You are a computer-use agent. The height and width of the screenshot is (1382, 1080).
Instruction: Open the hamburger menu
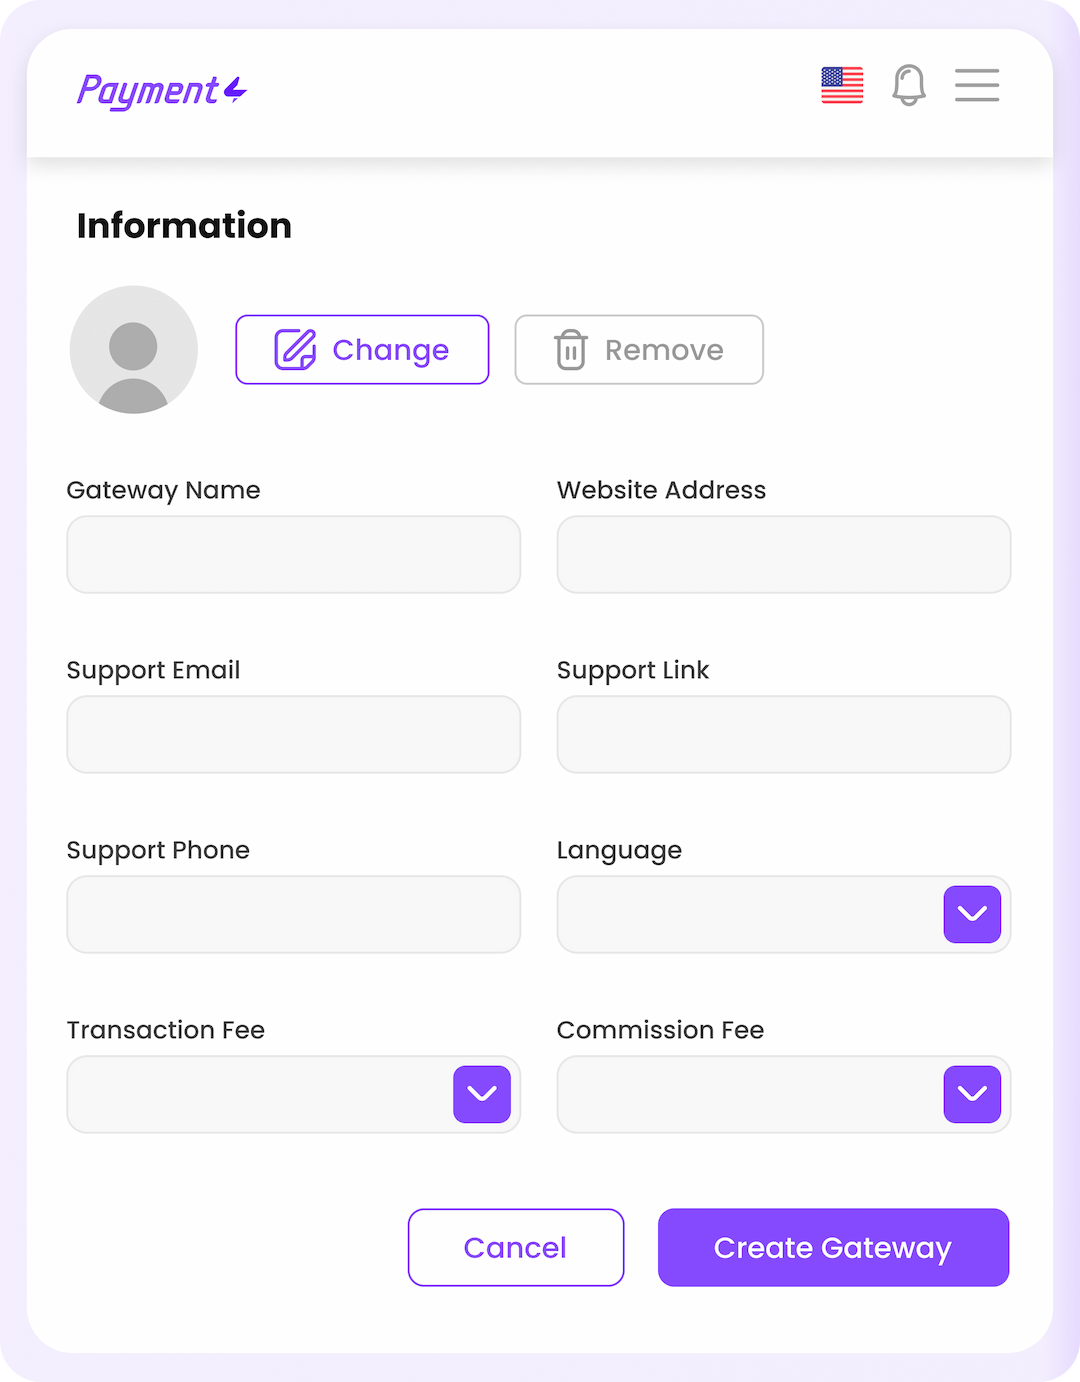click(977, 85)
